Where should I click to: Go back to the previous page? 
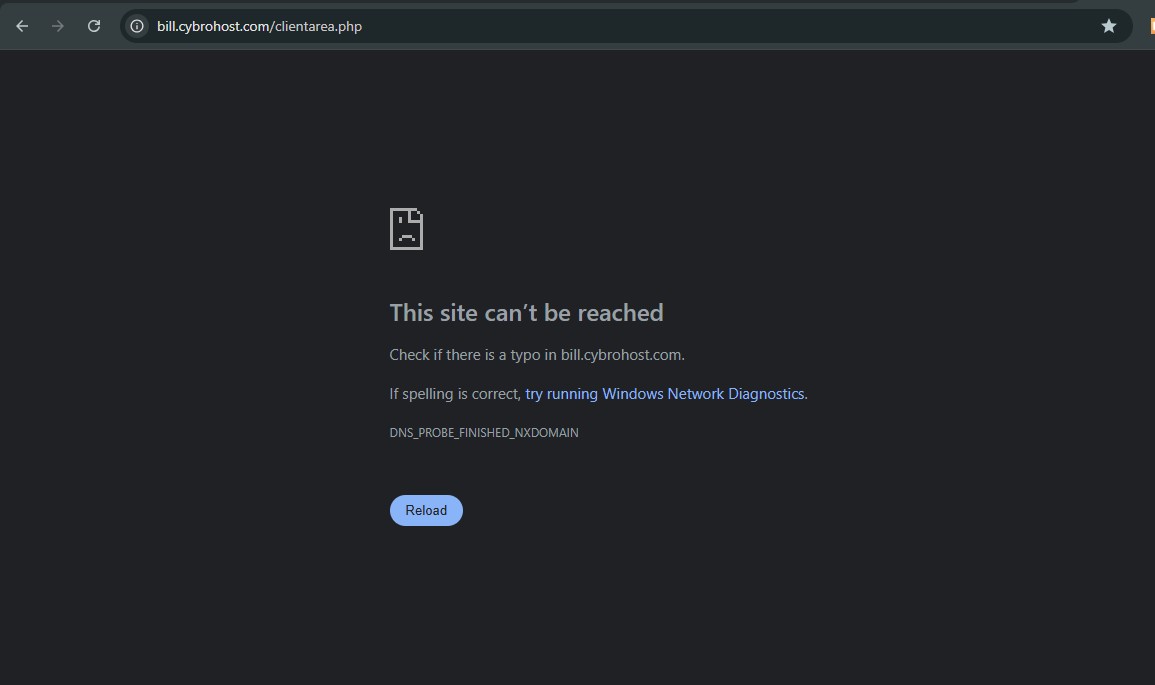[x=22, y=27]
